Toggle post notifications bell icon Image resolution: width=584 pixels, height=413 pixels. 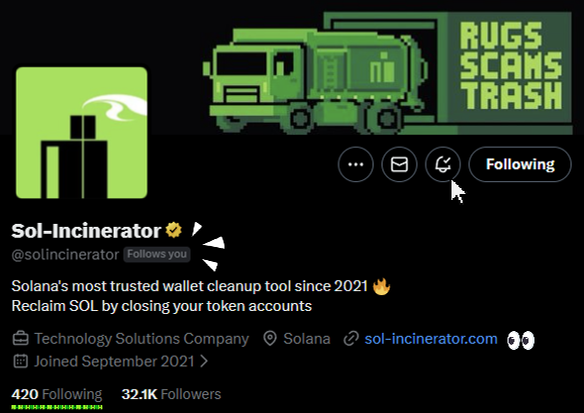click(443, 164)
